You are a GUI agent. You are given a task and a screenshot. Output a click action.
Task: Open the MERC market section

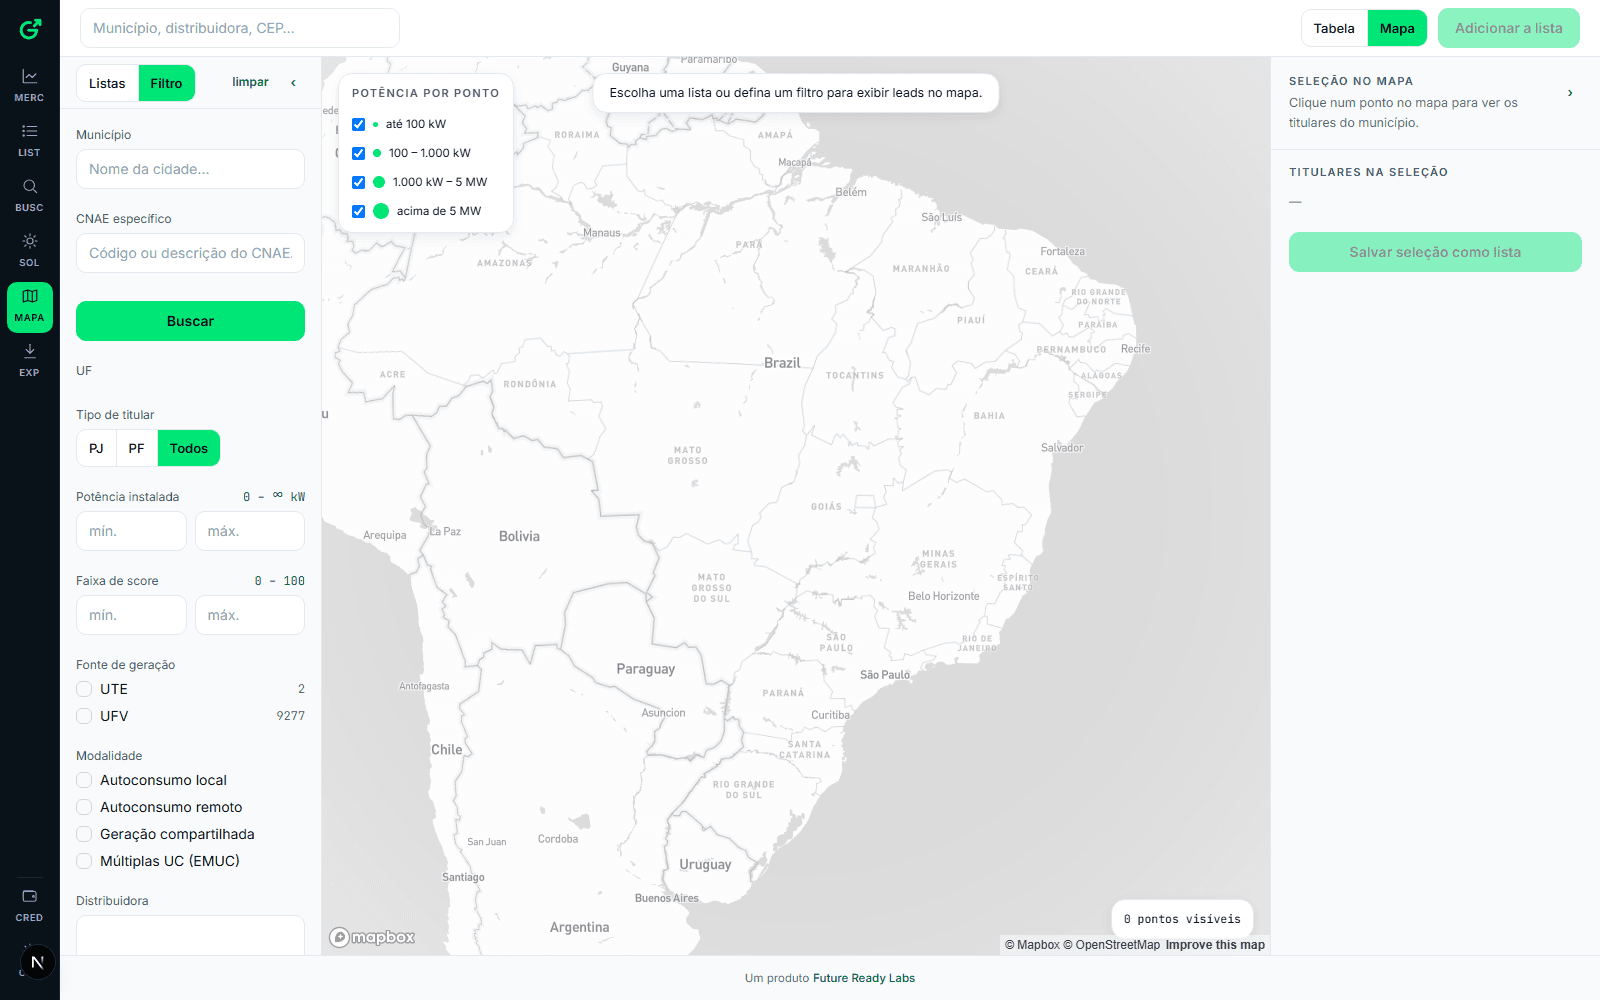point(30,85)
